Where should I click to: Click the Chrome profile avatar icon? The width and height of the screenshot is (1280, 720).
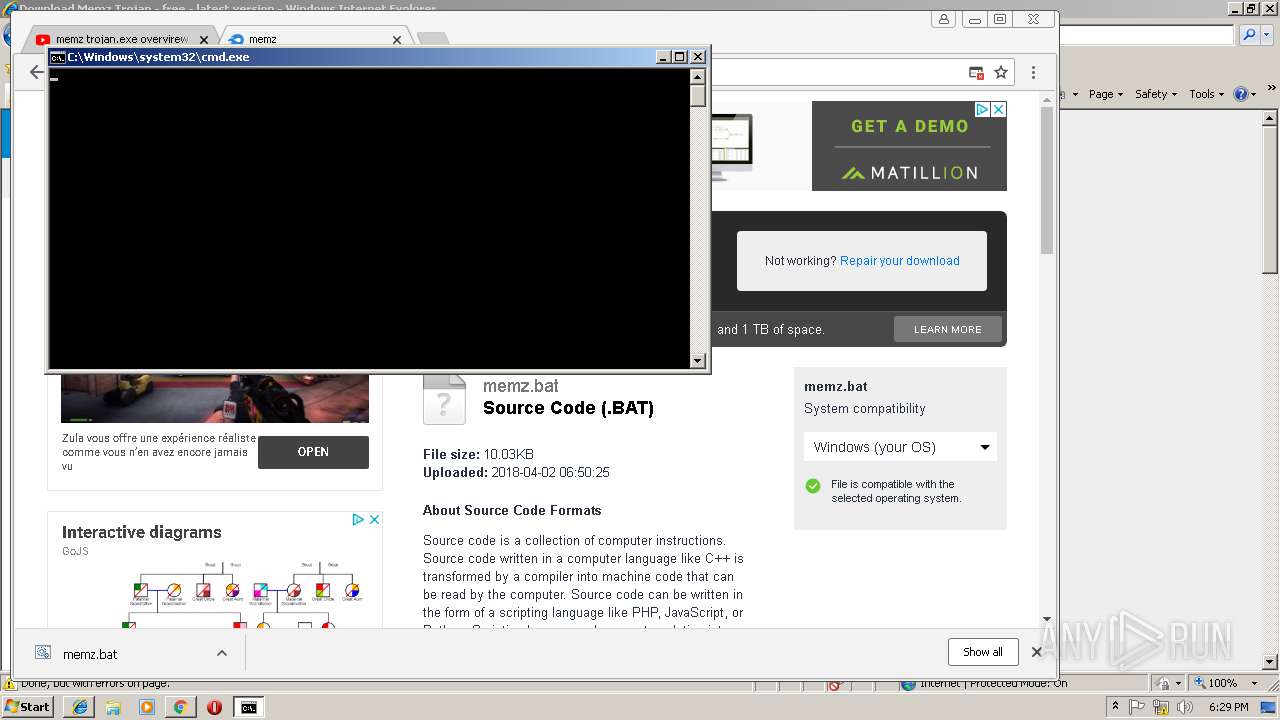[943, 19]
